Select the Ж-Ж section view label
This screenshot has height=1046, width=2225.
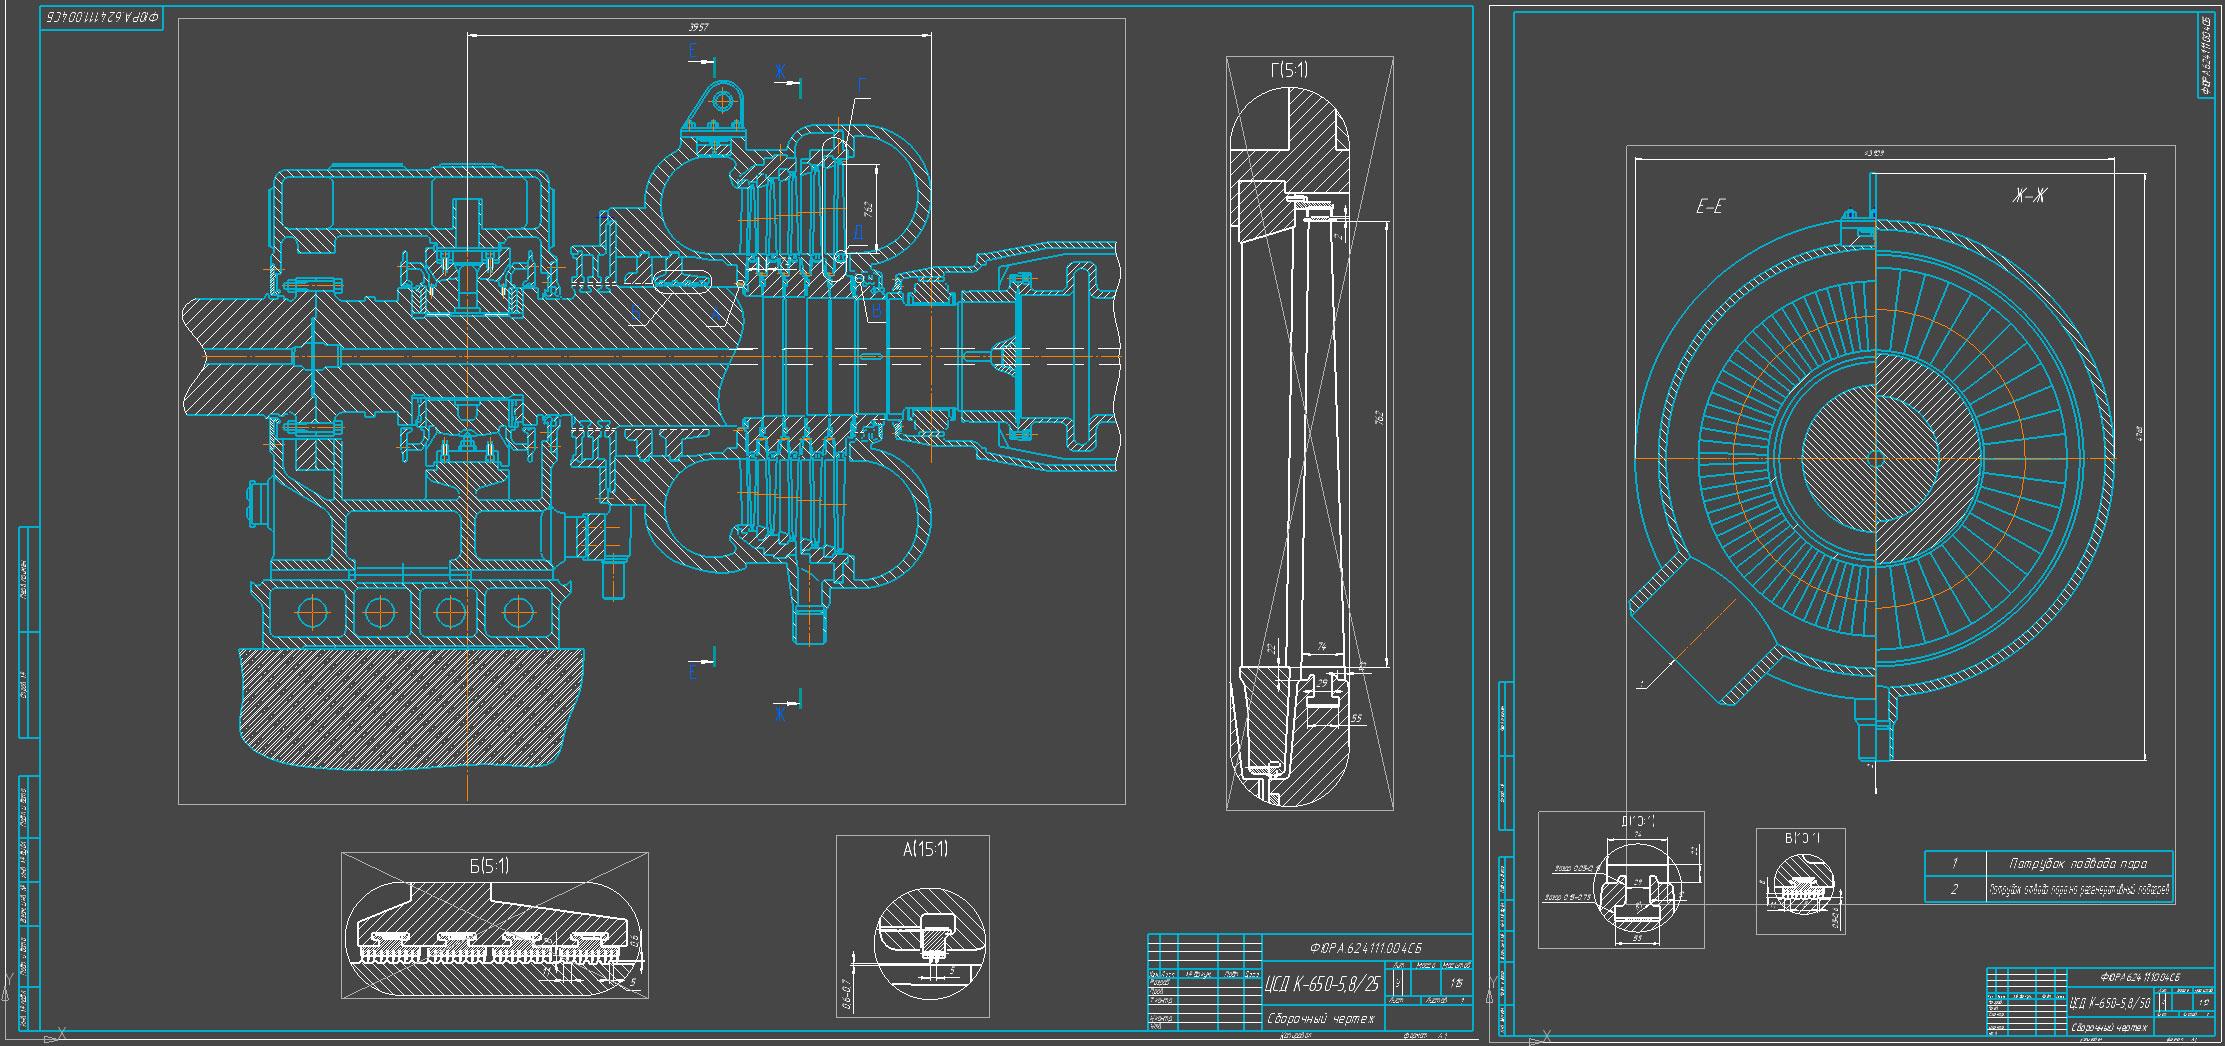[x=2028, y=197]
